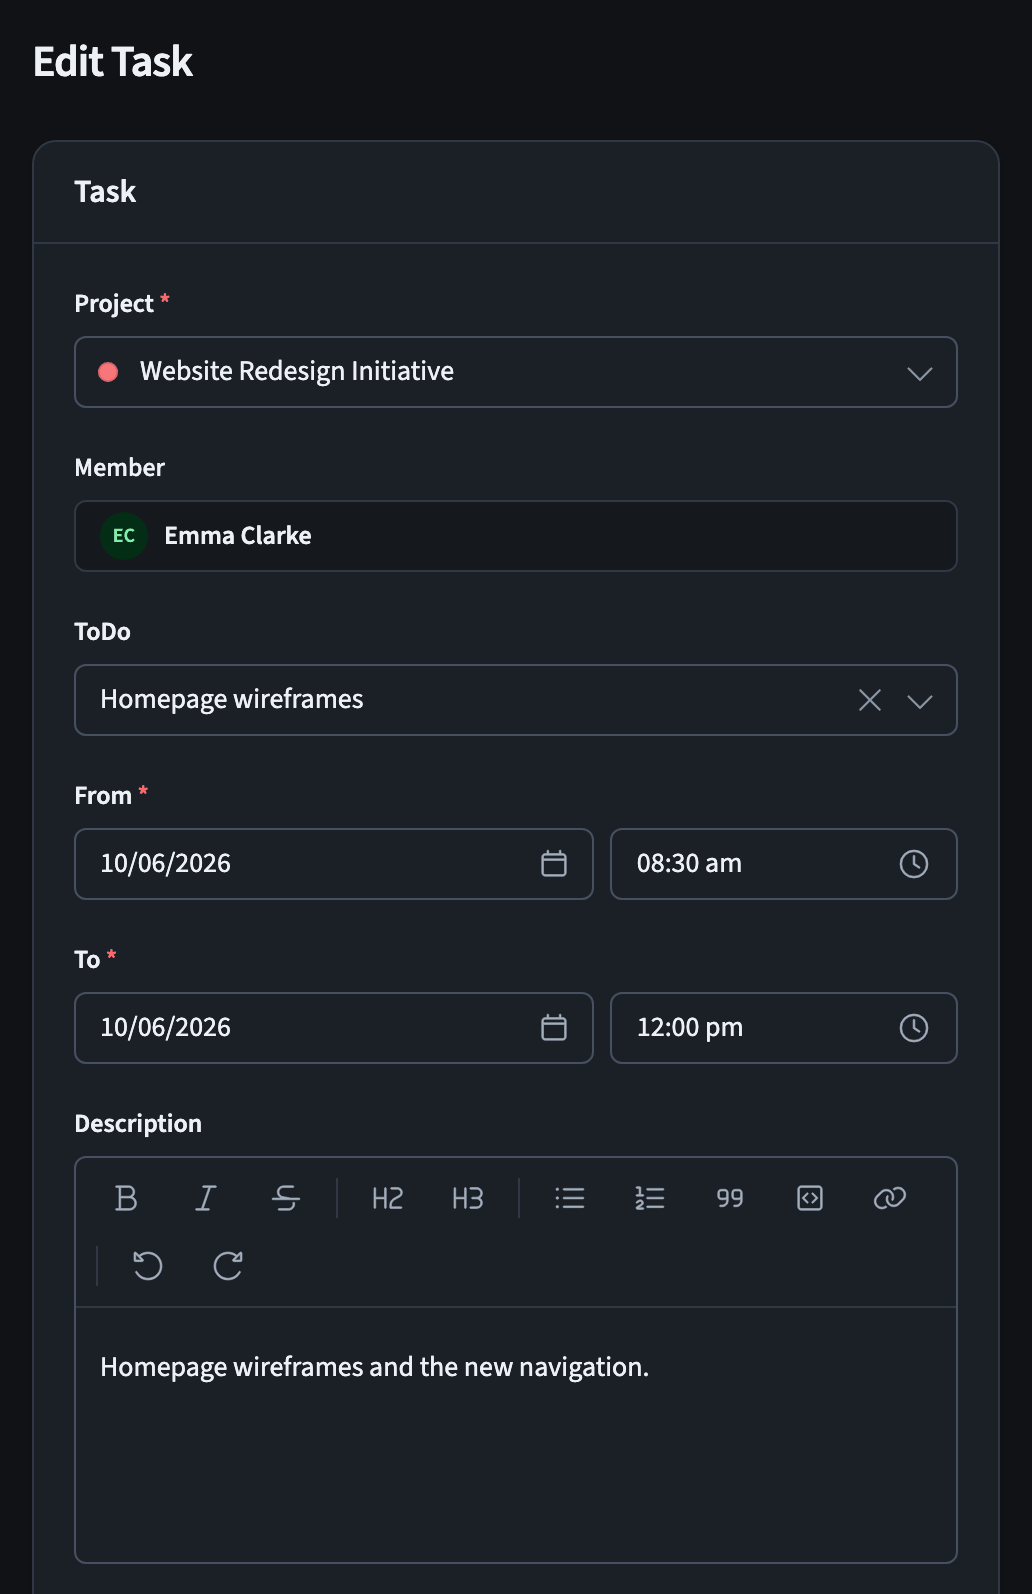The height and width of the screenshot is (1594, 1032).
Task: Open calendar picker for From date
Action: click(554, 864)
